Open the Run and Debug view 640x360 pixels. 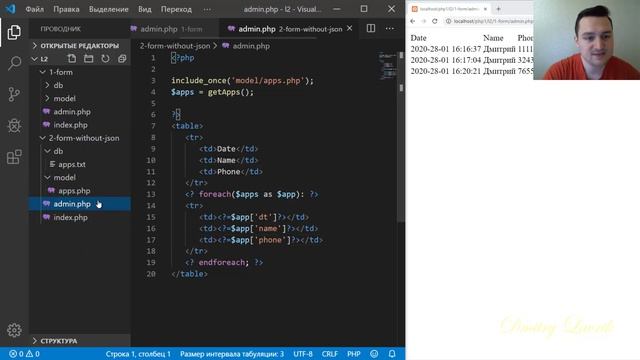pos(14,126)
